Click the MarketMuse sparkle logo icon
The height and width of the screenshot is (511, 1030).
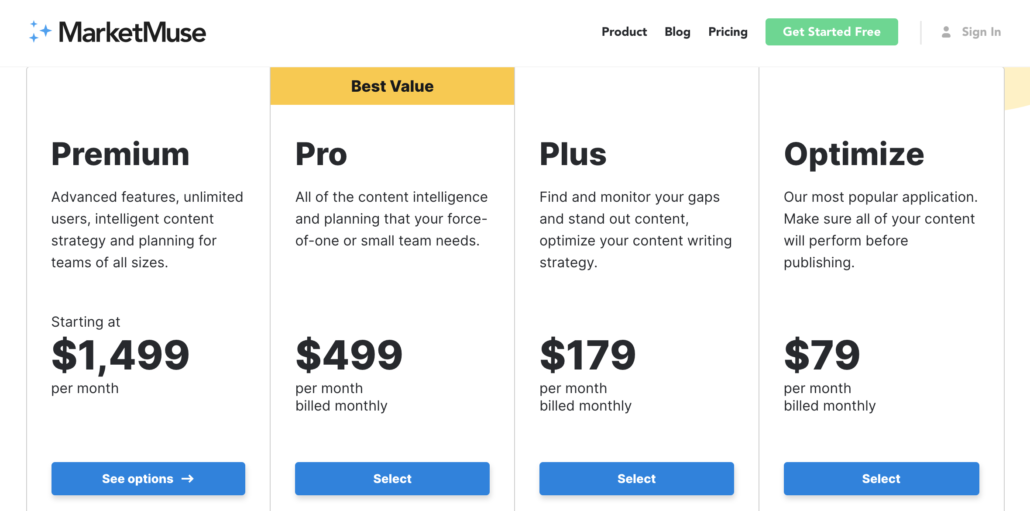coord(40,32)
